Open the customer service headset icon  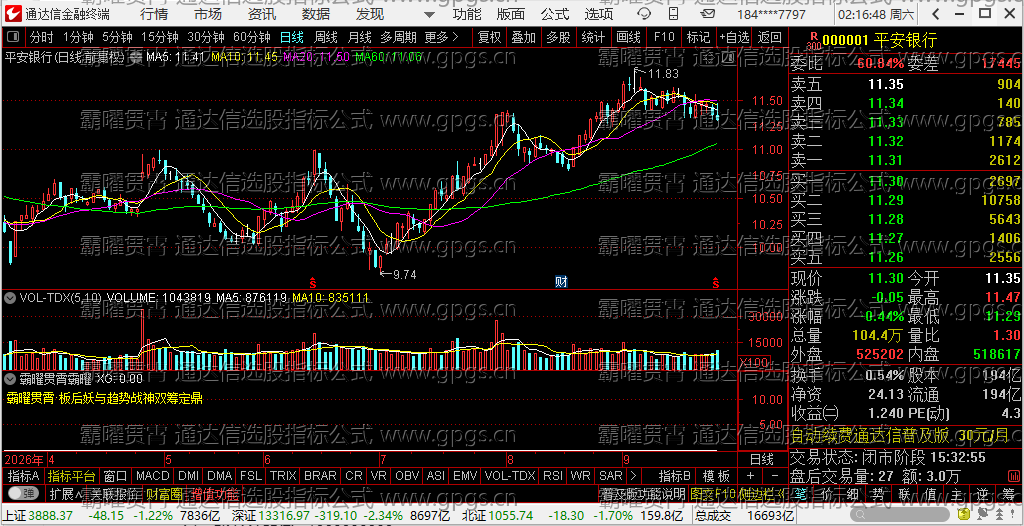pyautogui.click(x=644, y=14)
